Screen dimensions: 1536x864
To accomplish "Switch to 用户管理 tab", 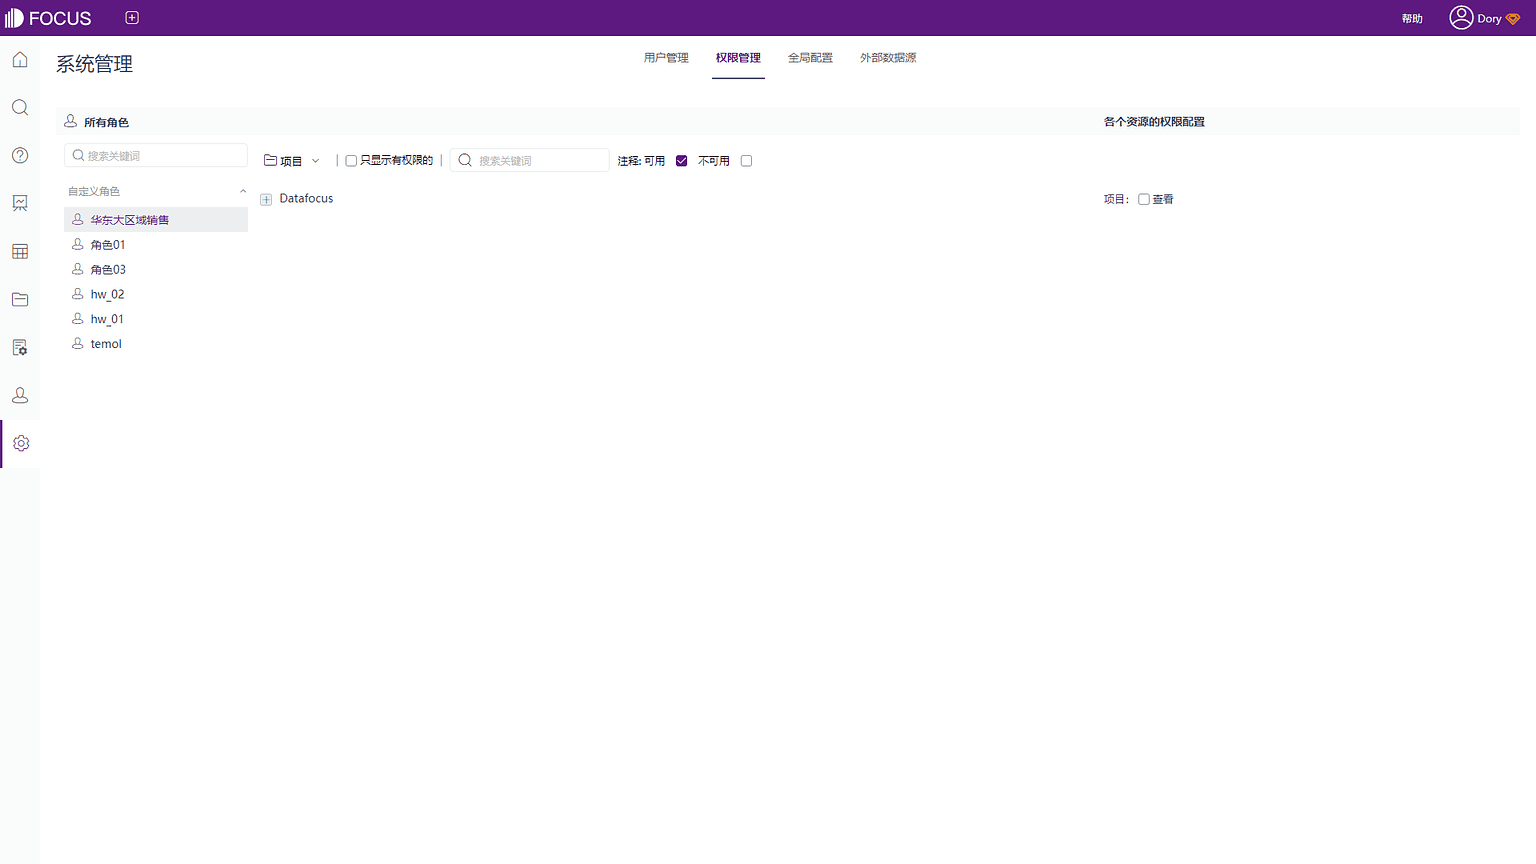I will coord(666,58).
